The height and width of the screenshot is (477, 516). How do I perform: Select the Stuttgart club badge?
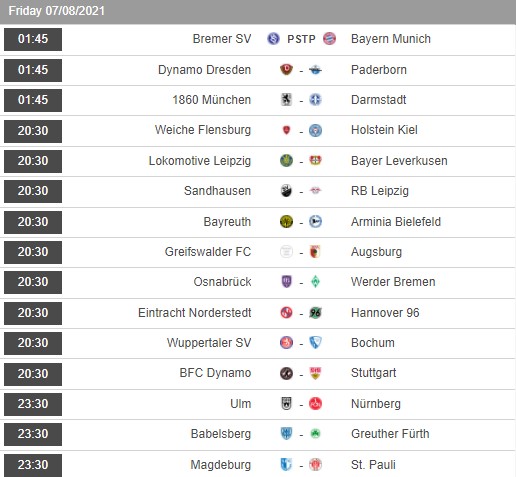pyautogui.click(x=315, y=373)
